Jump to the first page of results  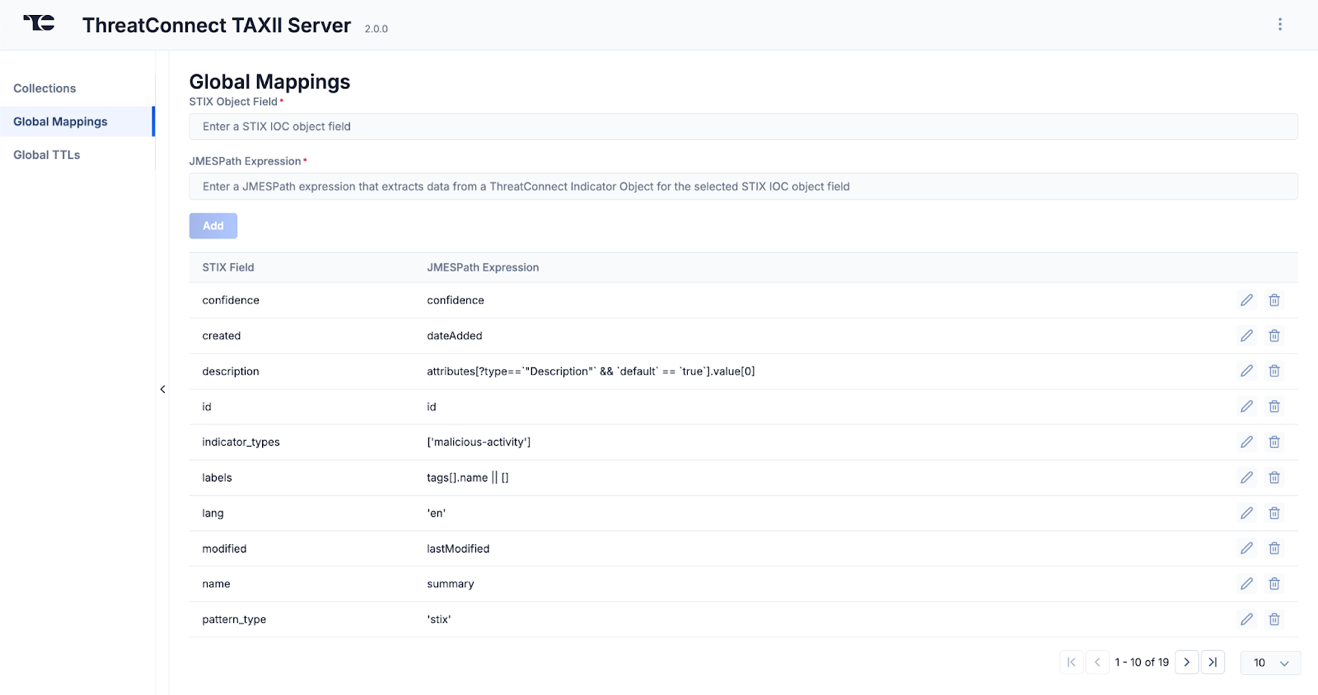[x=1071, y=662]
